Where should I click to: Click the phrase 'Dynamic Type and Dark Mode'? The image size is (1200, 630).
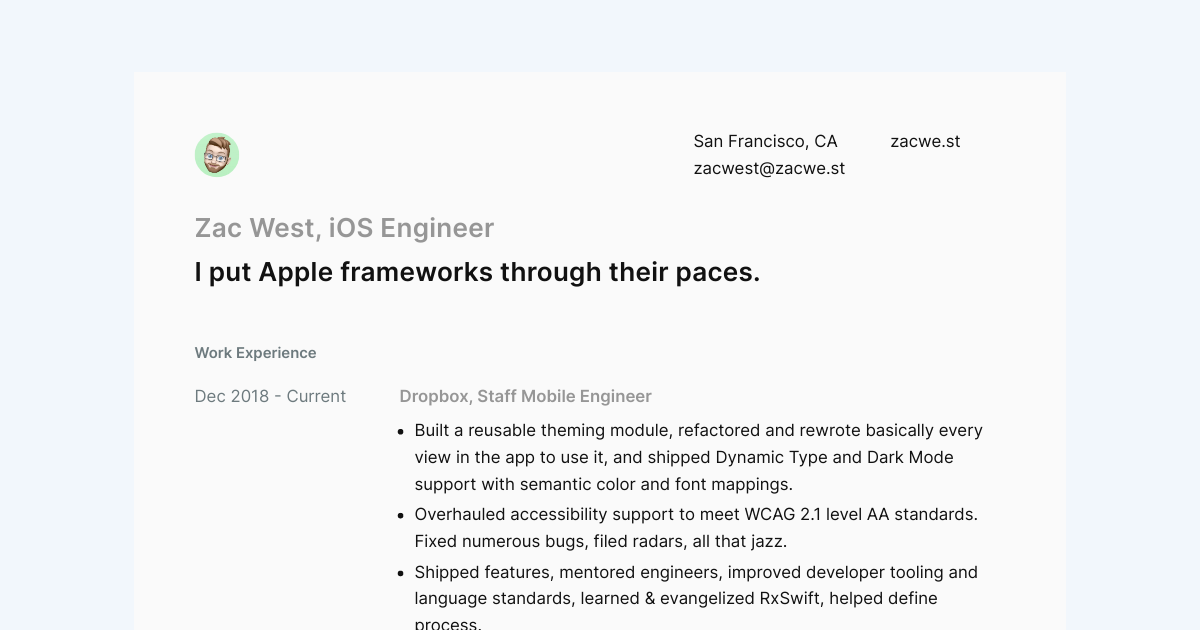834,457
